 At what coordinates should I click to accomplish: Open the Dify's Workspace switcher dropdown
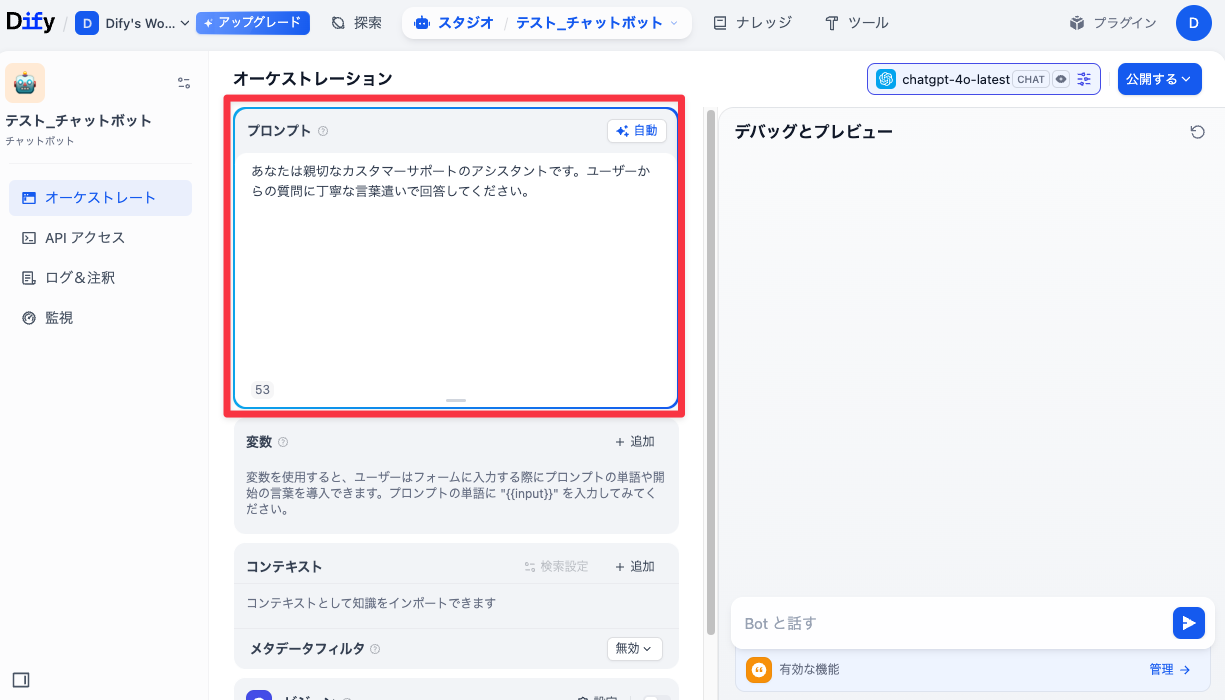coord(133,23)
